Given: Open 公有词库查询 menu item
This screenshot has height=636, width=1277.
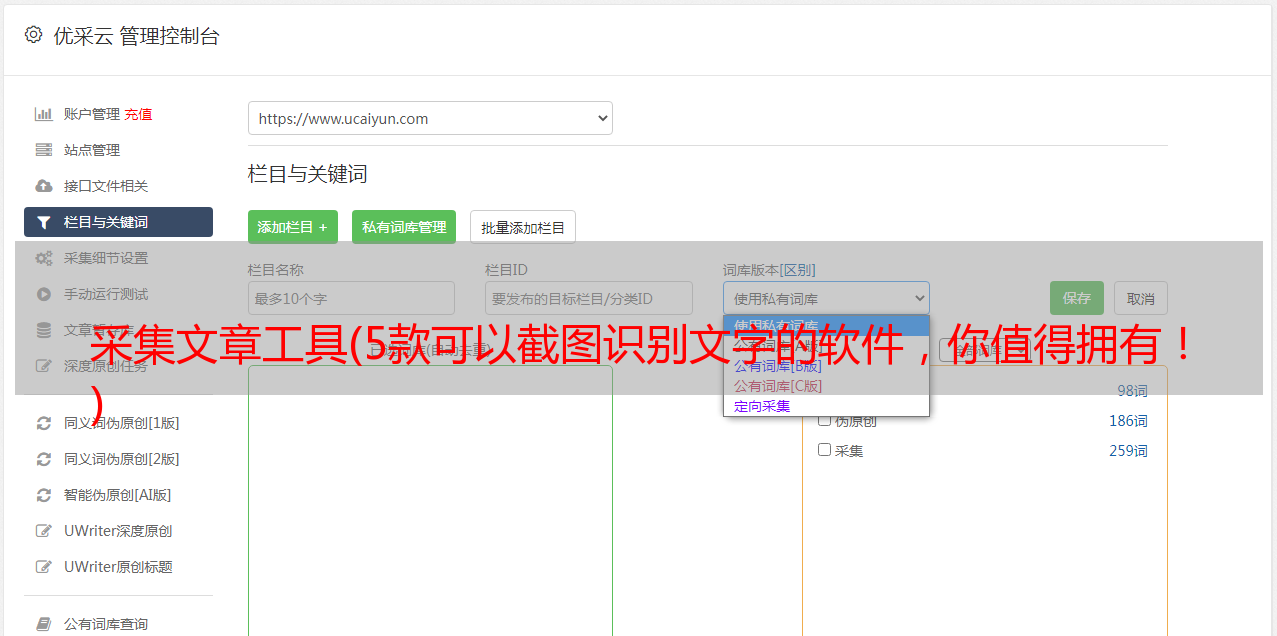Looking at the screenshot, I should (x=106, y=624).
